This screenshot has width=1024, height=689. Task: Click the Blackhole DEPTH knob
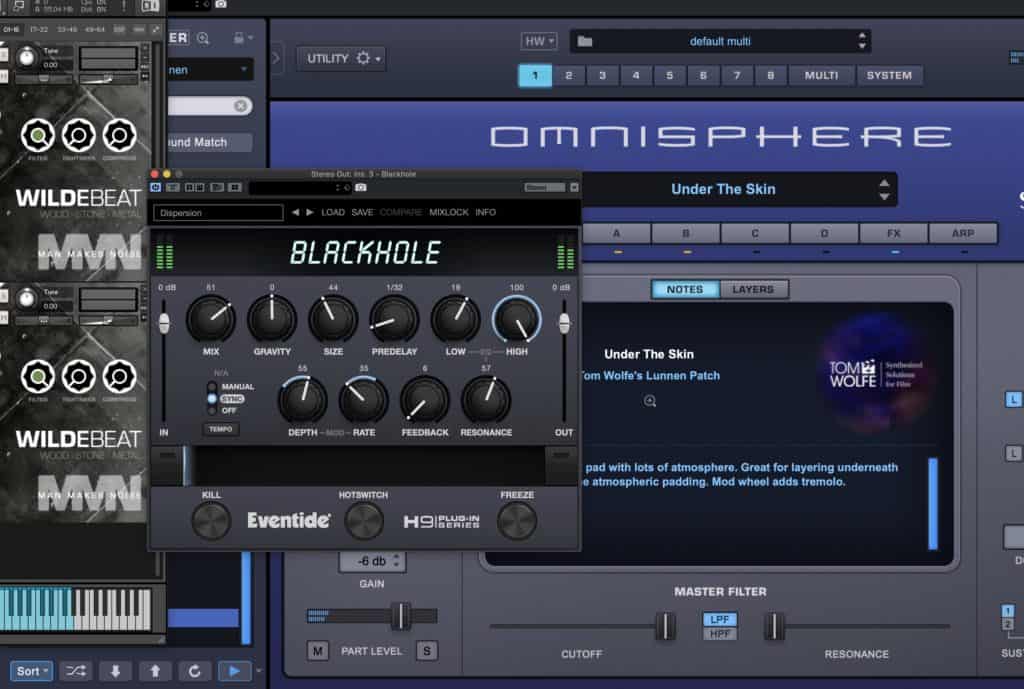point(302,400)
